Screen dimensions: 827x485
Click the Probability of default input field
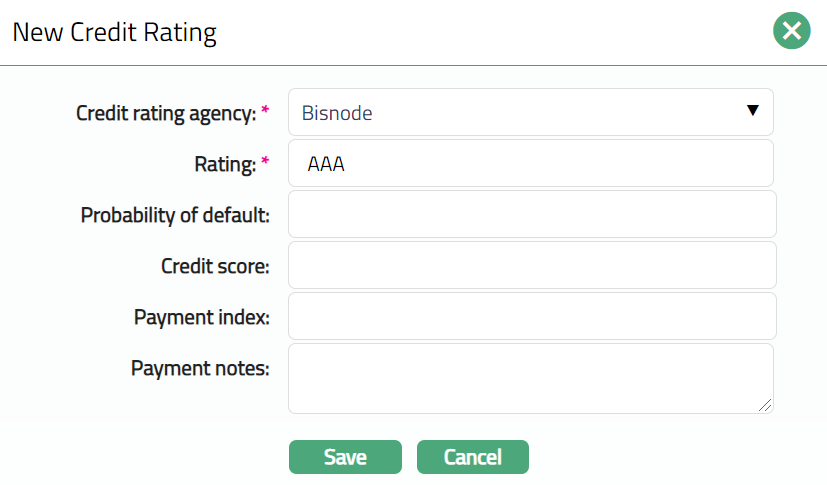click(530, 215)
